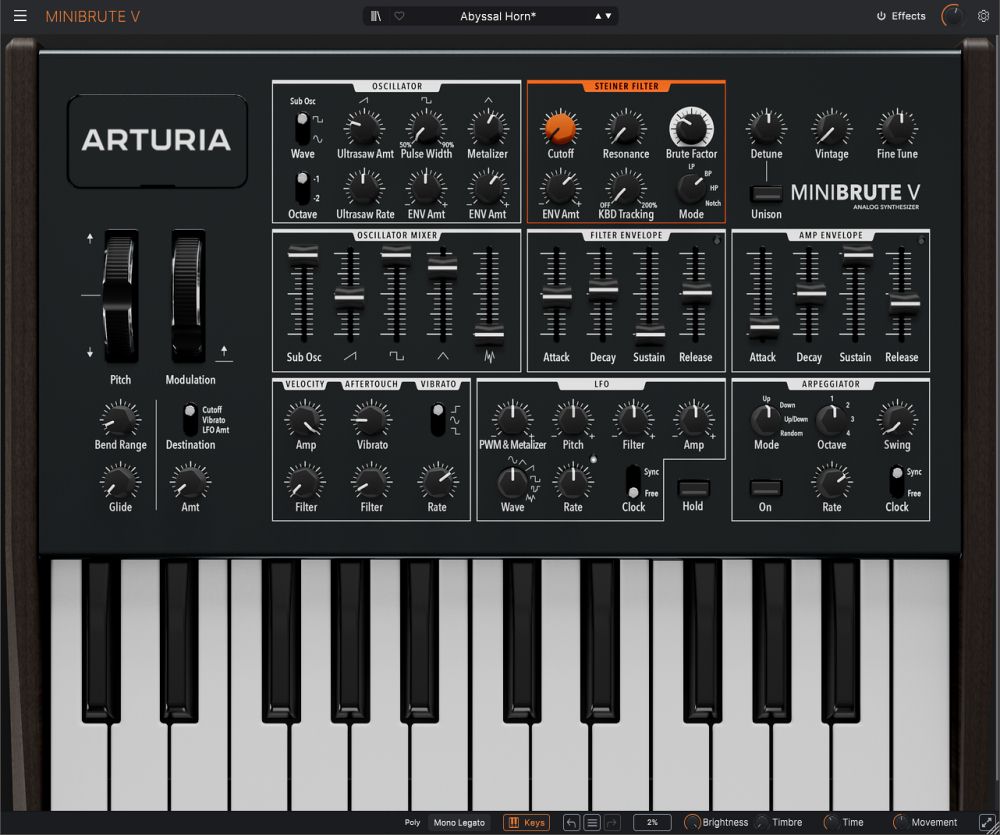
Task: Click the KBD Tracking knob
Action: pyautogui.click(x=626, y=188)
